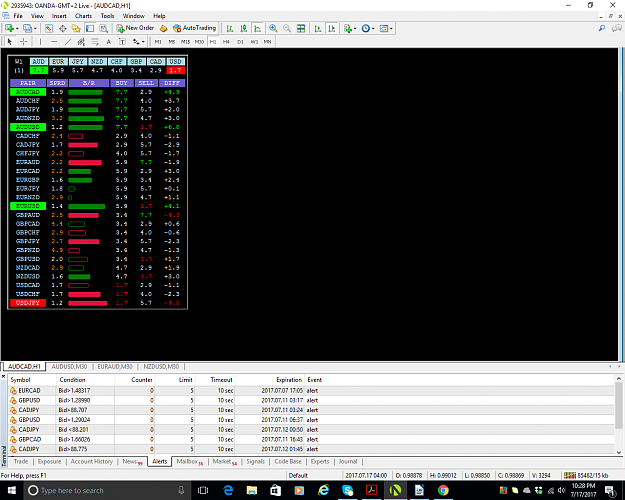Switch timeframe to M5

coord(172,41)
